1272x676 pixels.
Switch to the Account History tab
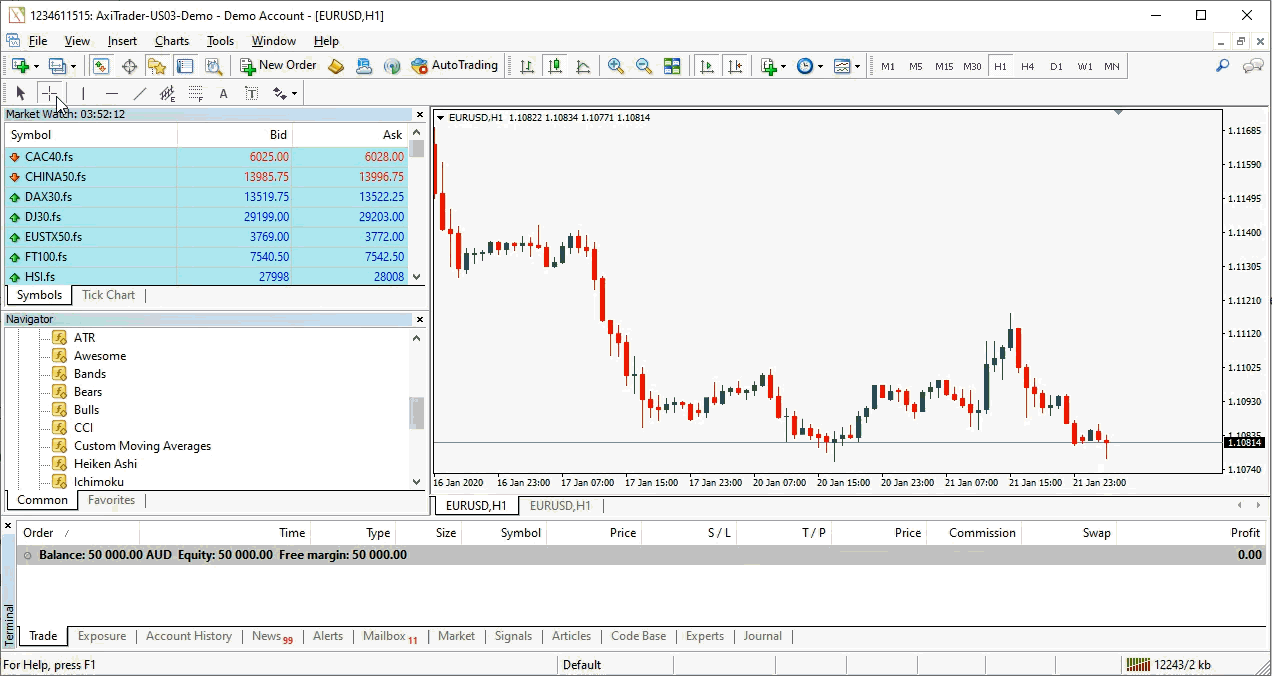(x=188, y=636)
